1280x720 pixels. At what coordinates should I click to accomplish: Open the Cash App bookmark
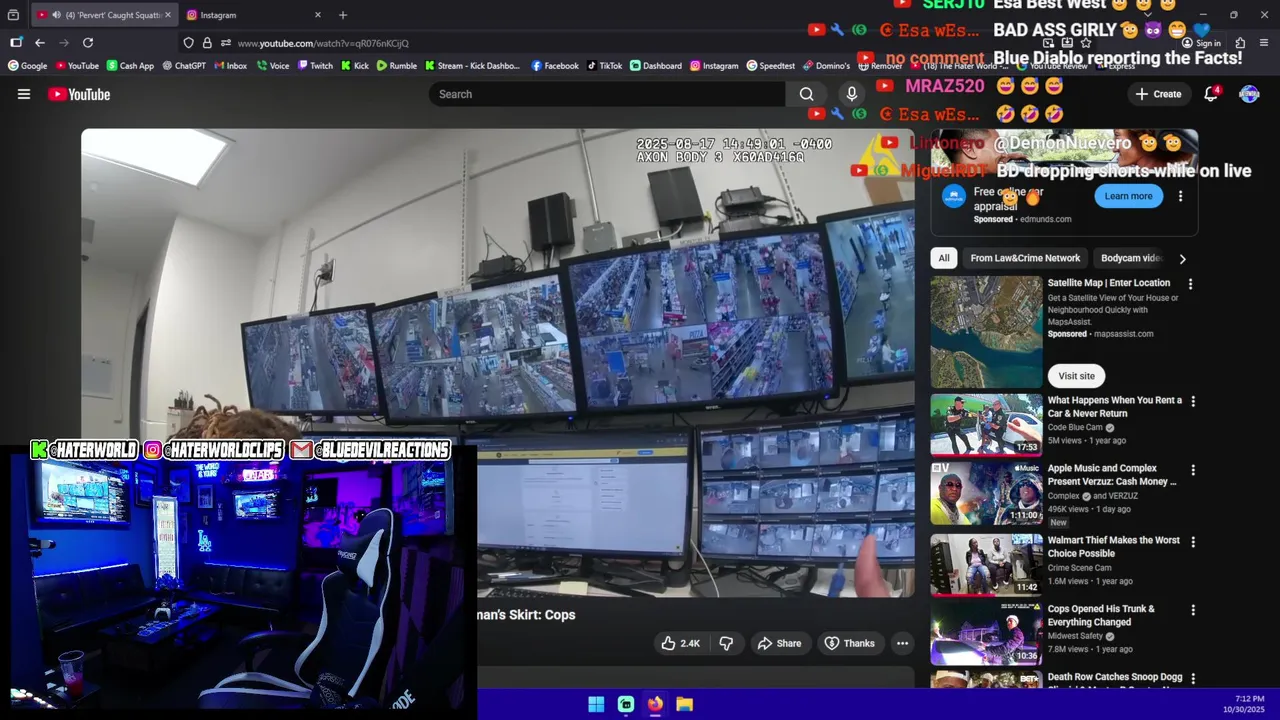coord(130,66)
